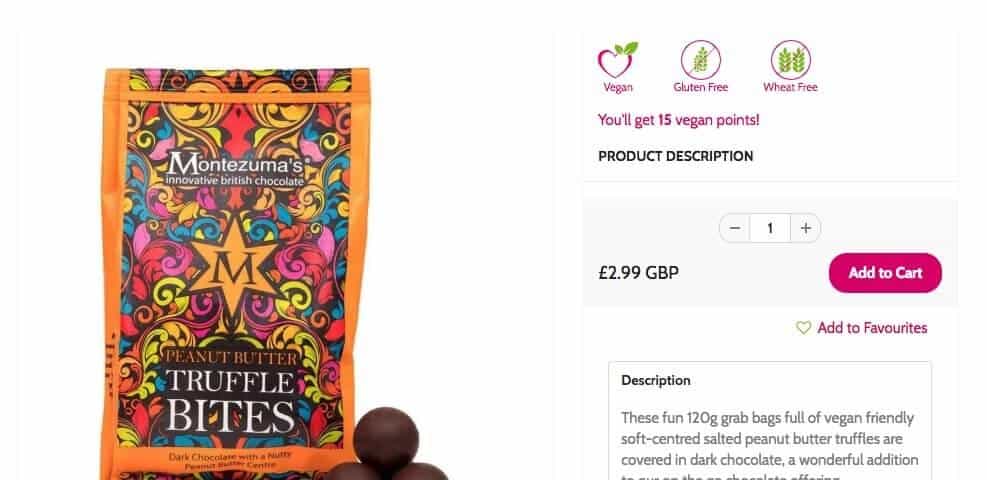This screenshot has height=480, width=987.
Task: Click the Gluten Free label text
Action: (701, 87)
